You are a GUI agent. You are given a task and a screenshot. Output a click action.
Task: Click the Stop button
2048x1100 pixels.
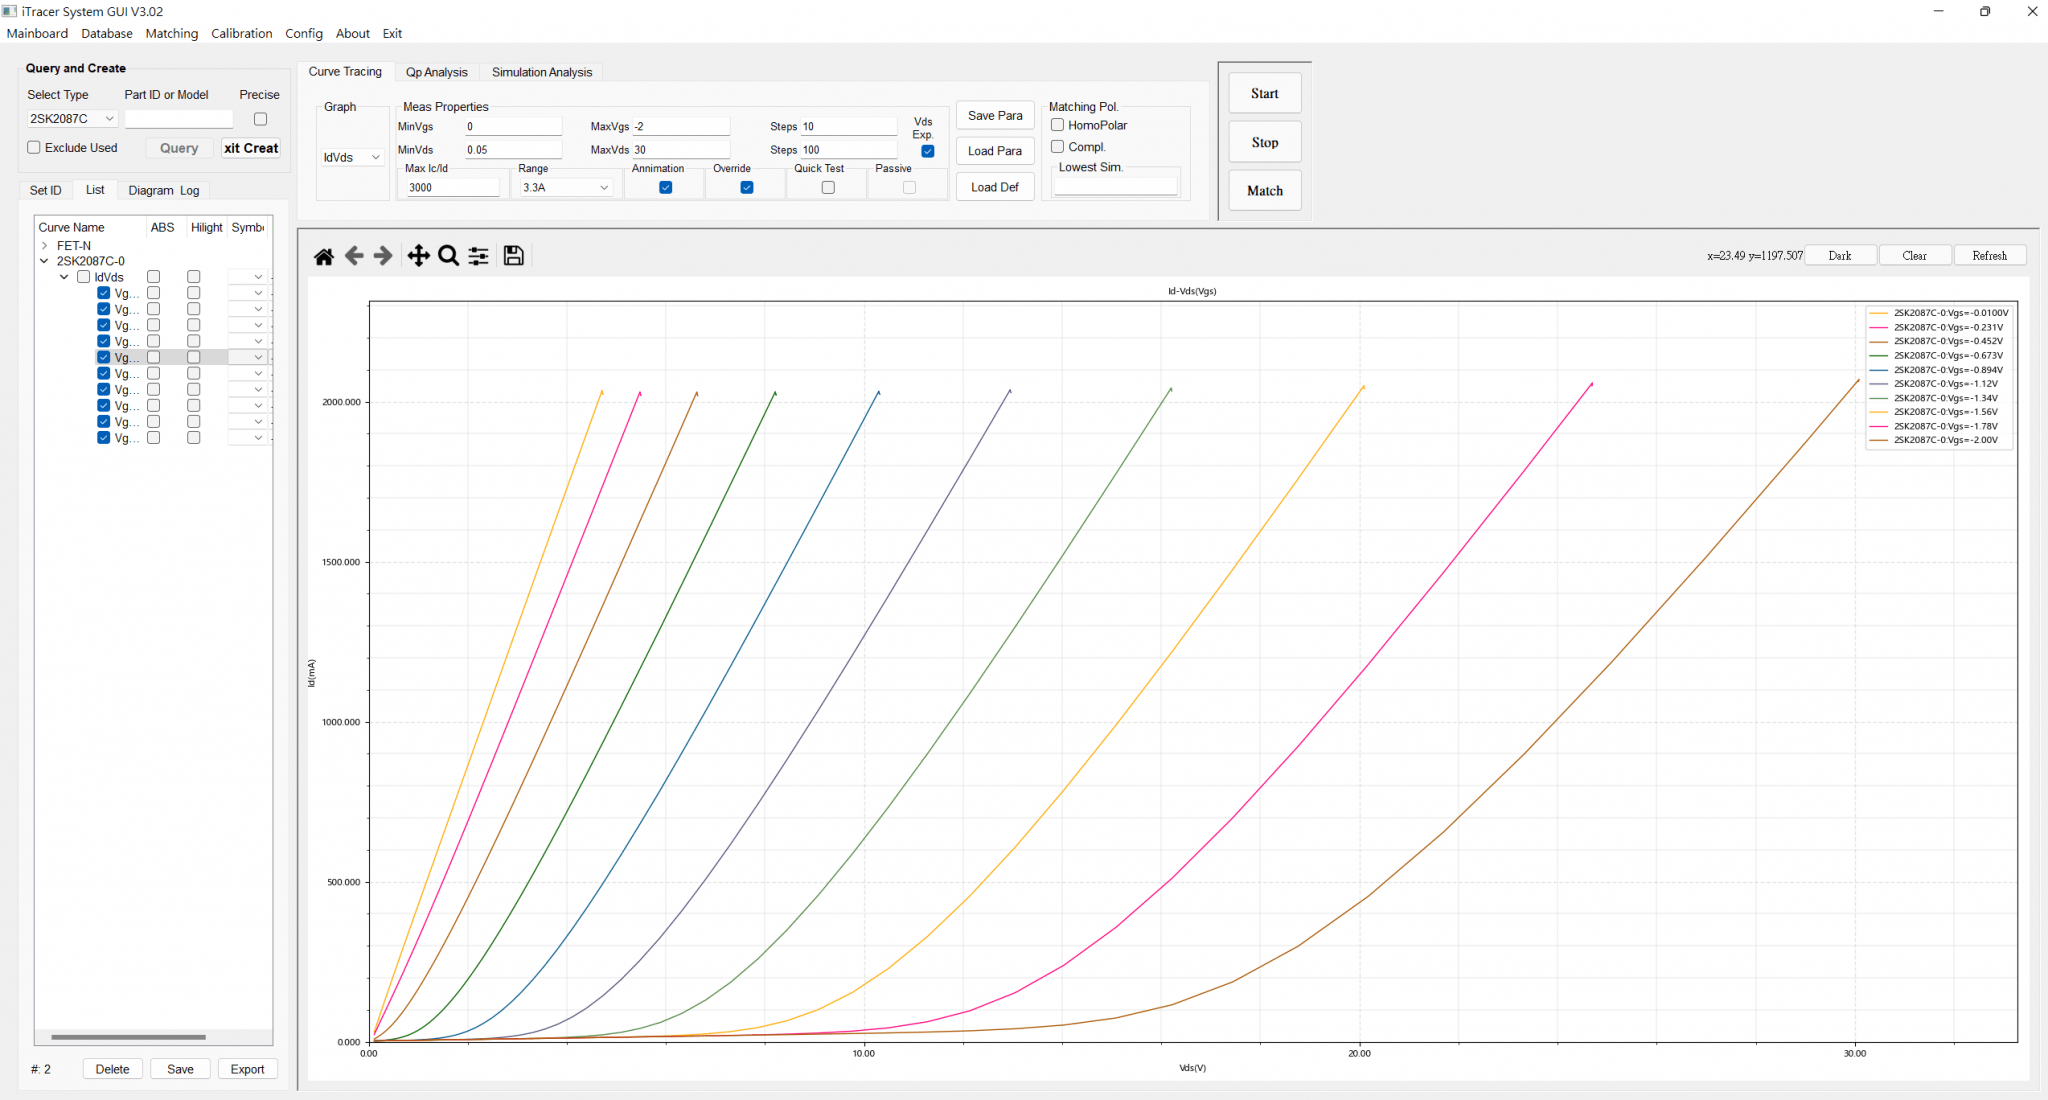tap(1265, 142)
